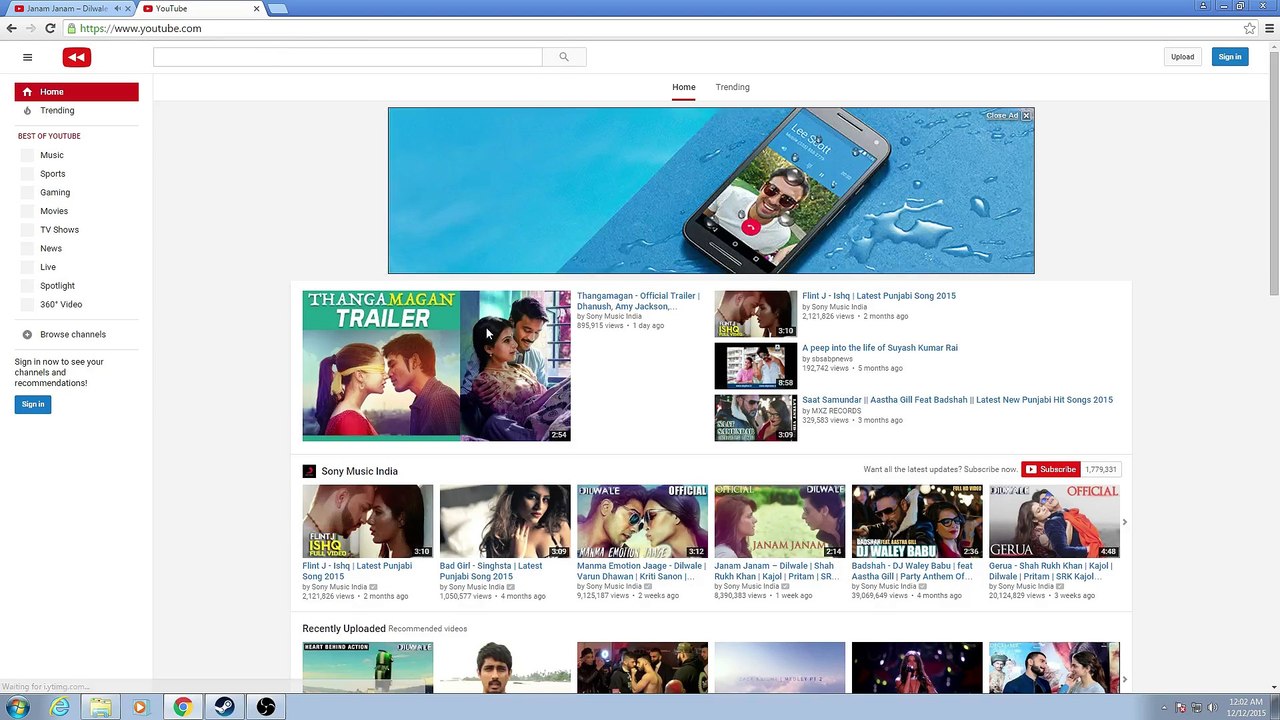
Task: Switch to the YouTube browser tab
Action: coord(200,9)
